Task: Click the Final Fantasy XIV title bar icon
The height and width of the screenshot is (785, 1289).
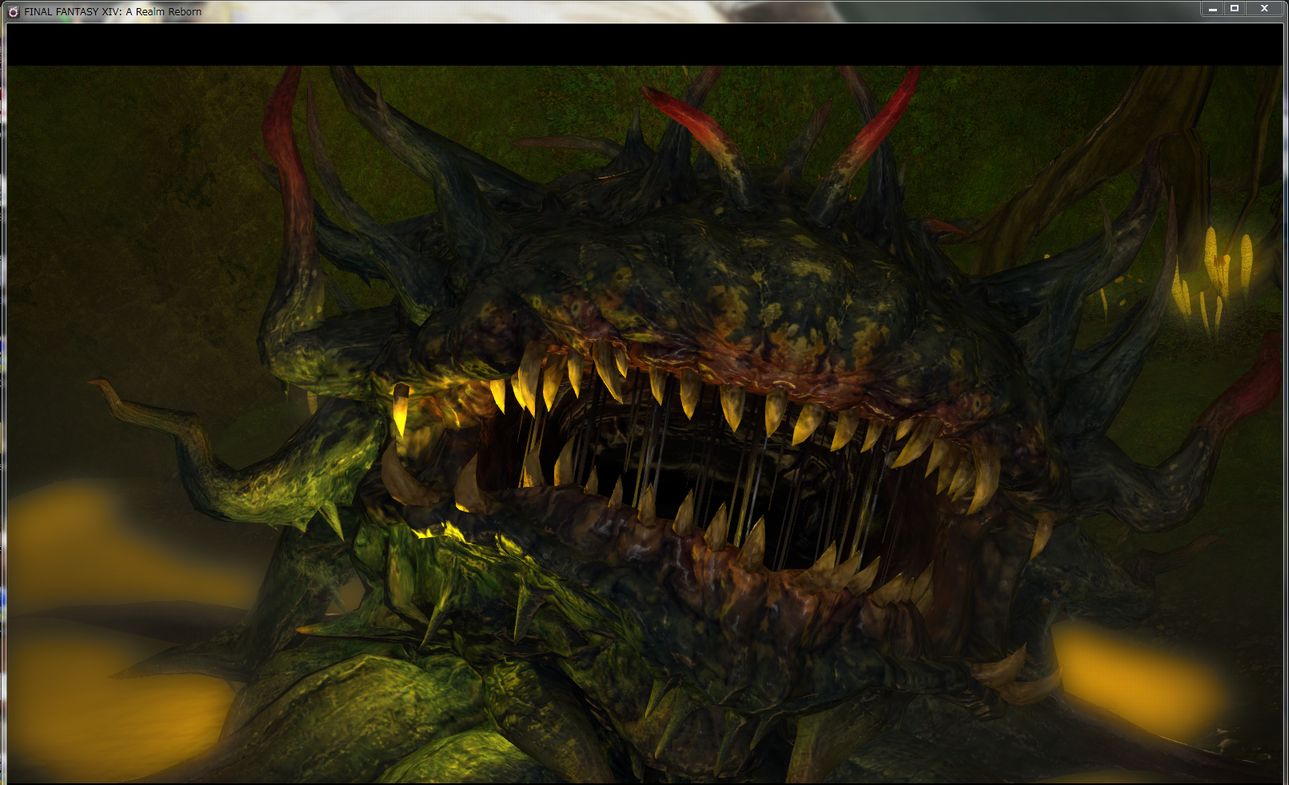Action: (x=13, y=11)
